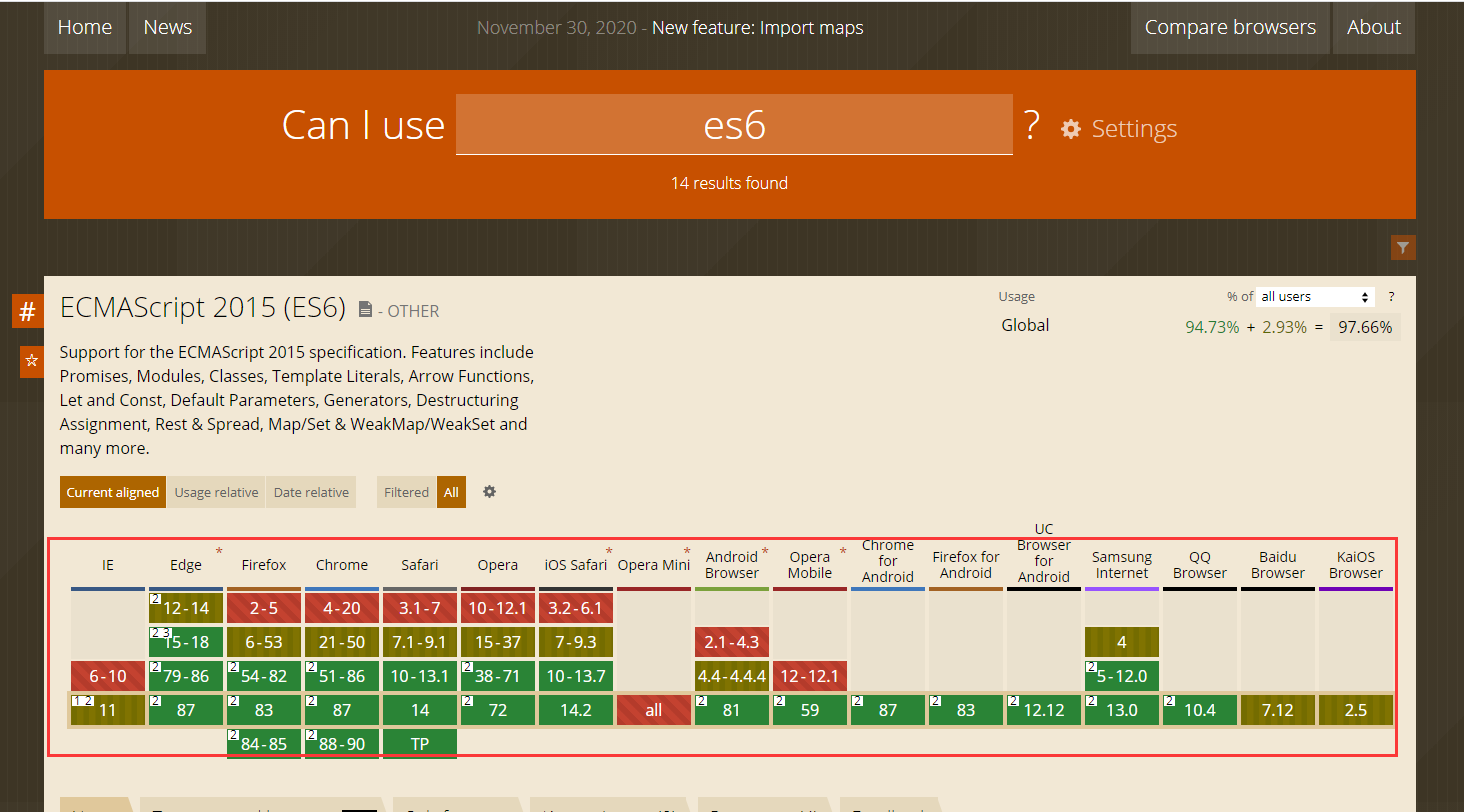This screenshot has width=1464, height=812.
Task: Open table settings gear beside All
Action: pyautogui.click(x=489, y=492)
